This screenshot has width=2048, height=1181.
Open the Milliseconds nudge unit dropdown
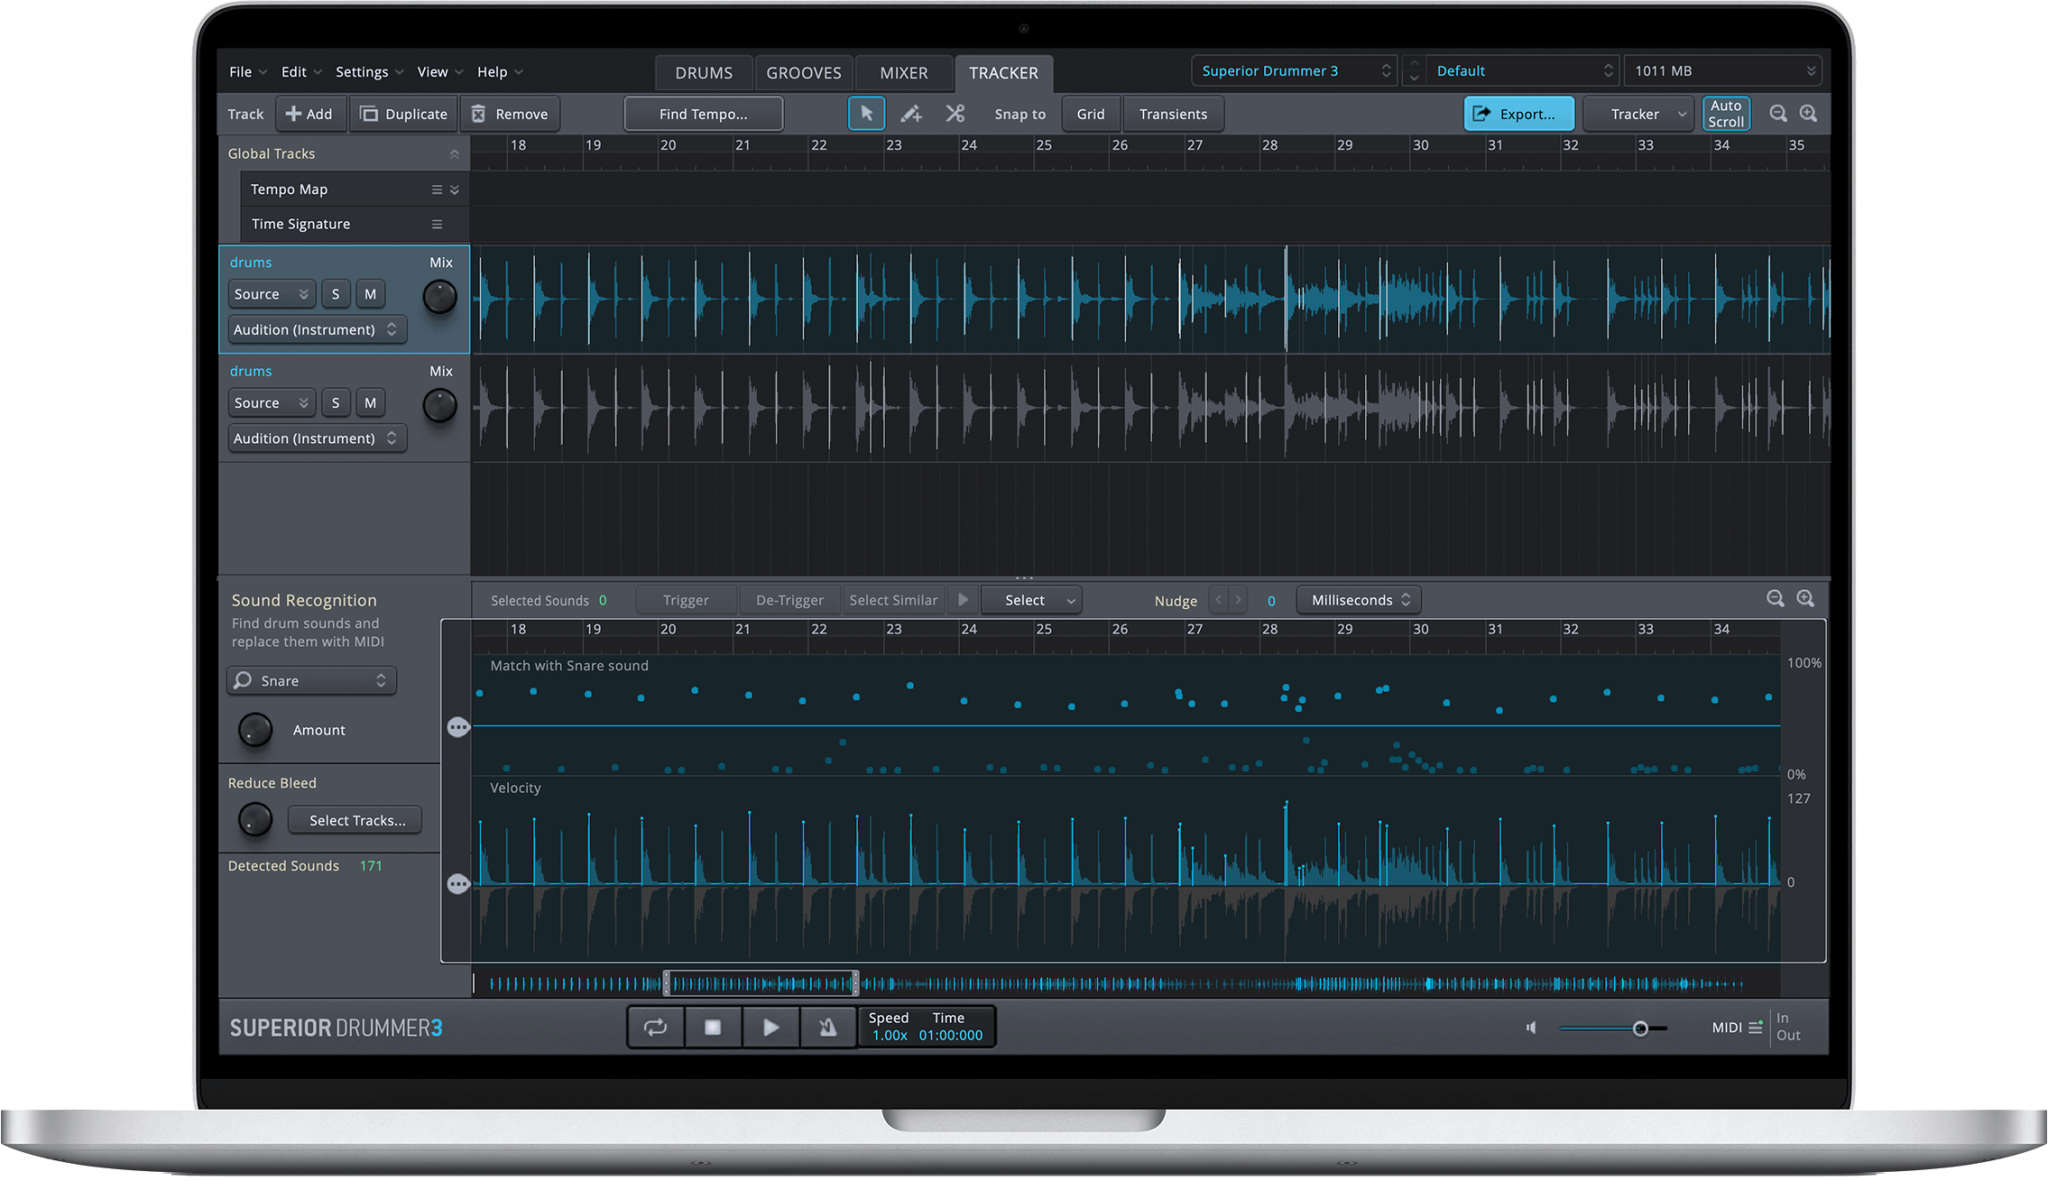point(1360,600)
